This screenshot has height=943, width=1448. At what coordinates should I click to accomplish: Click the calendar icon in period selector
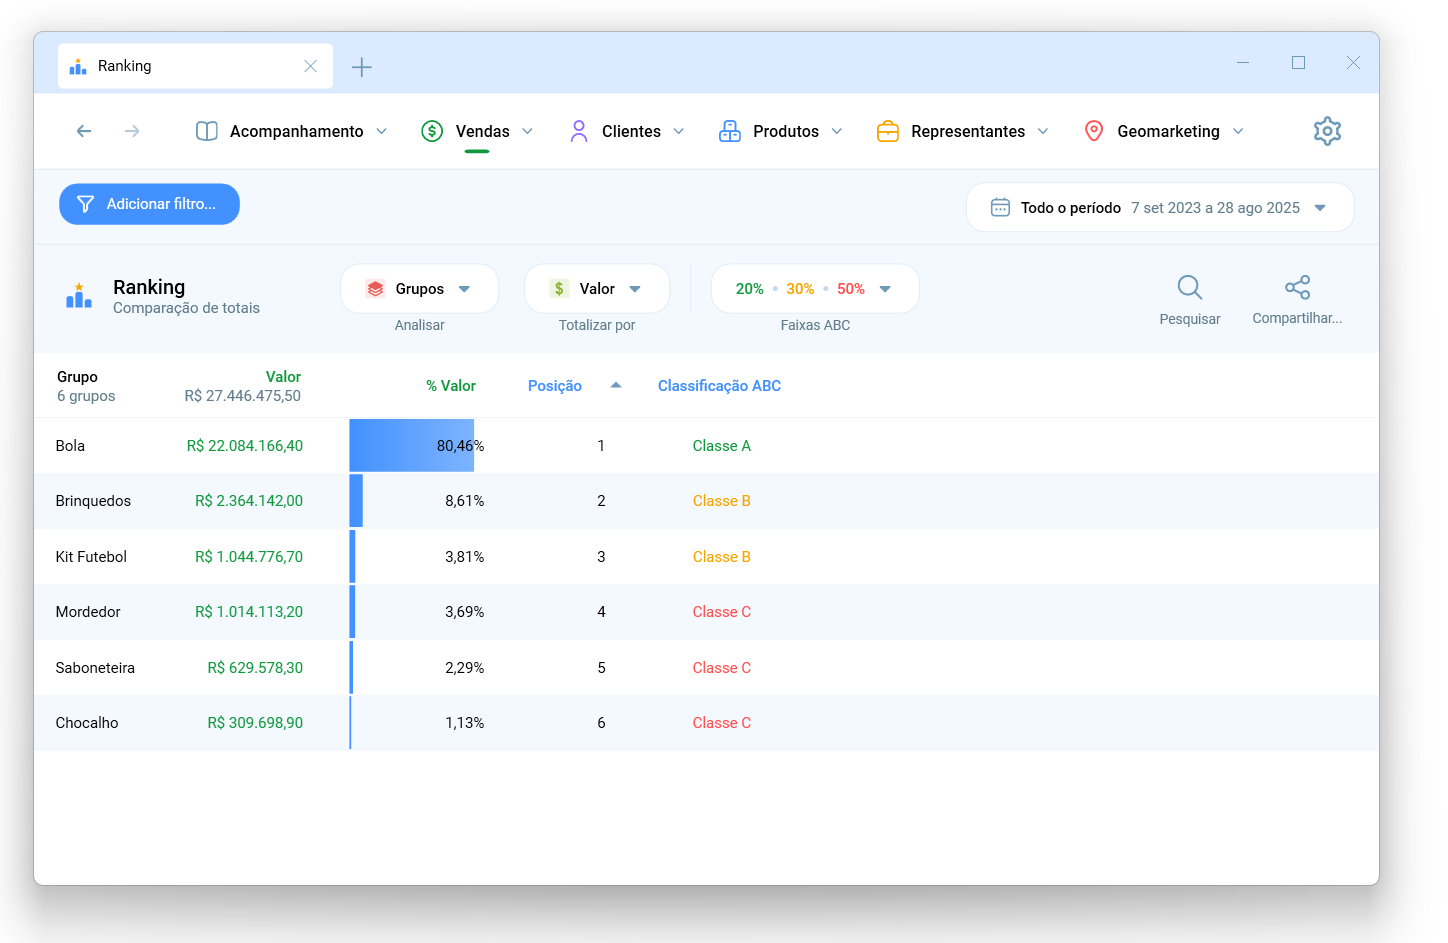tap(1000, 207)
